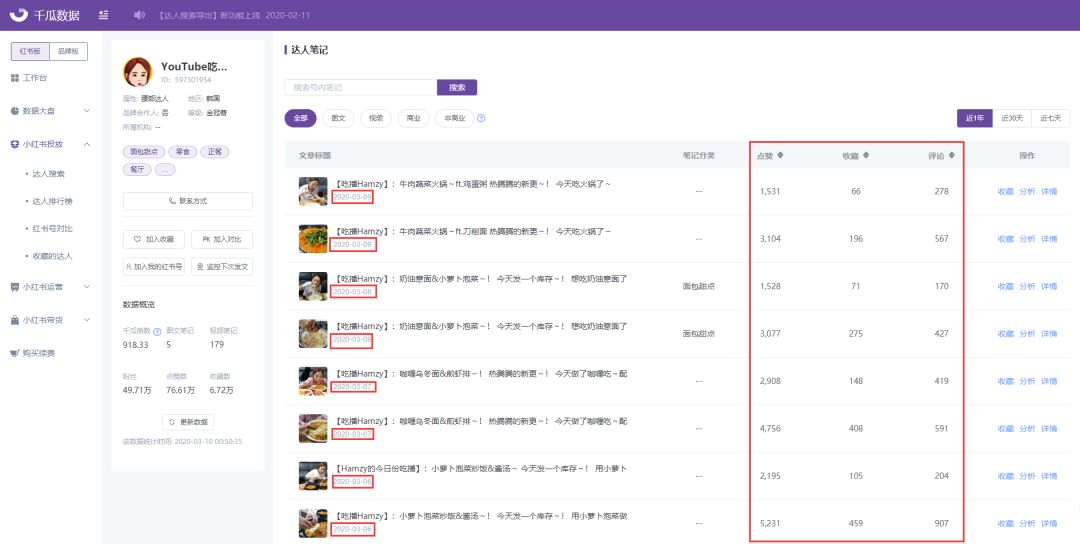Collapse the sidebar with the menu fold icon
Screen dimensions: 1080x544
point(103,14)
